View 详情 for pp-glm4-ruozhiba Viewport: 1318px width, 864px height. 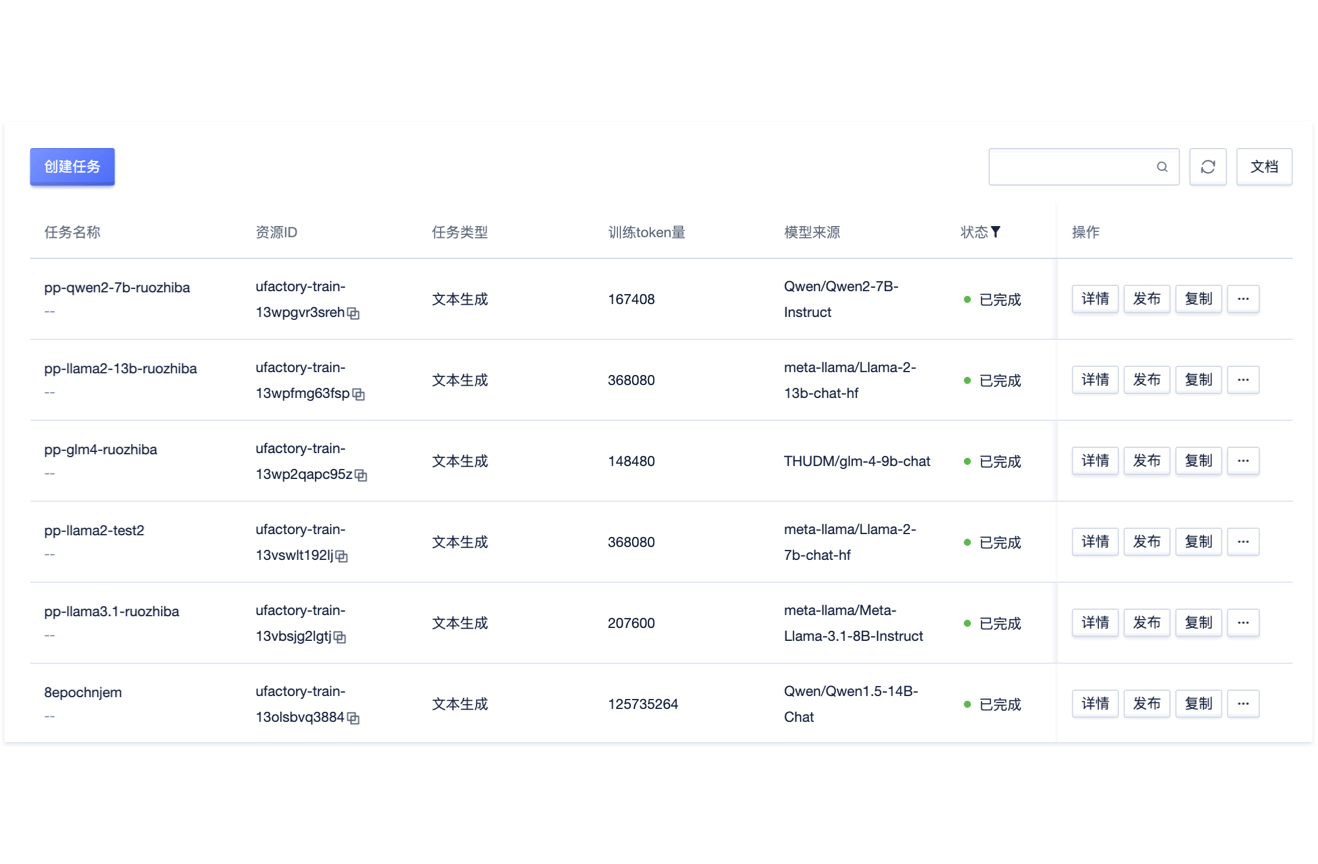click(1095, 461)
